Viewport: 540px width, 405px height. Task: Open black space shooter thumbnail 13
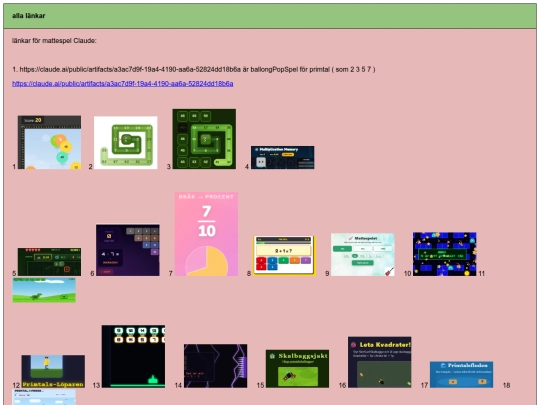tap(133, 356)
